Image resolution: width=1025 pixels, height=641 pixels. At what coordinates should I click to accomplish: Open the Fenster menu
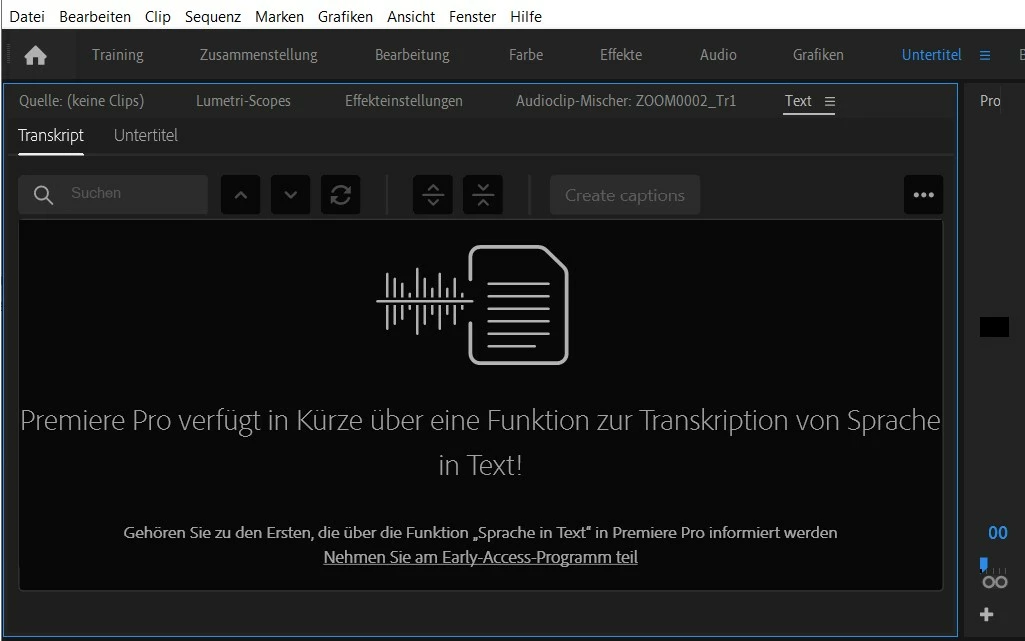coord(472,16)
